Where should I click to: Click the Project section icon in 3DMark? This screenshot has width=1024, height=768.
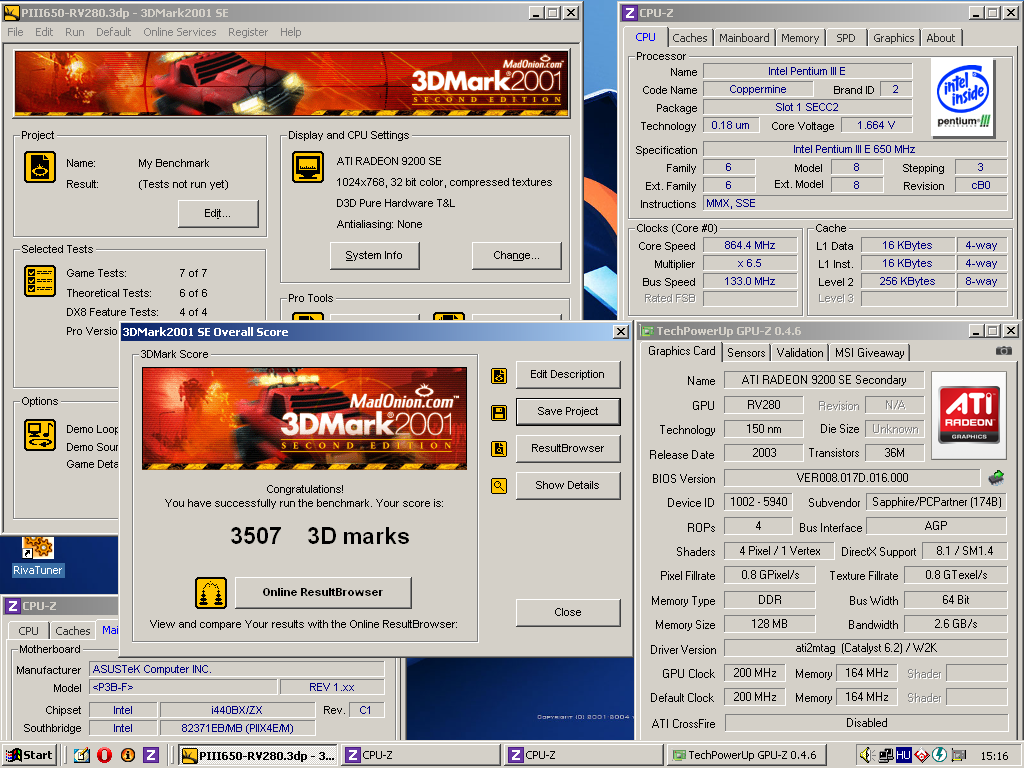40,167
